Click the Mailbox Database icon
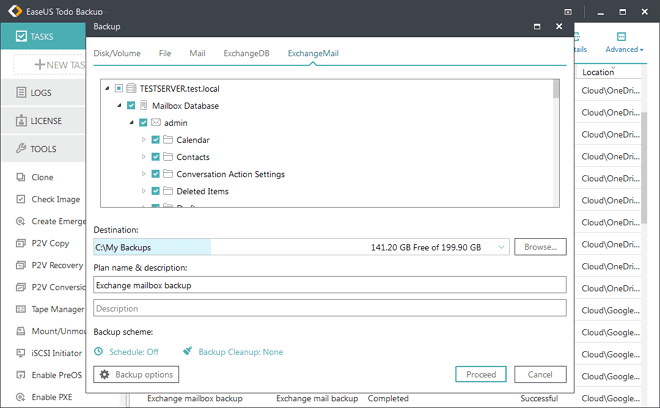 (x=144, y=105)
